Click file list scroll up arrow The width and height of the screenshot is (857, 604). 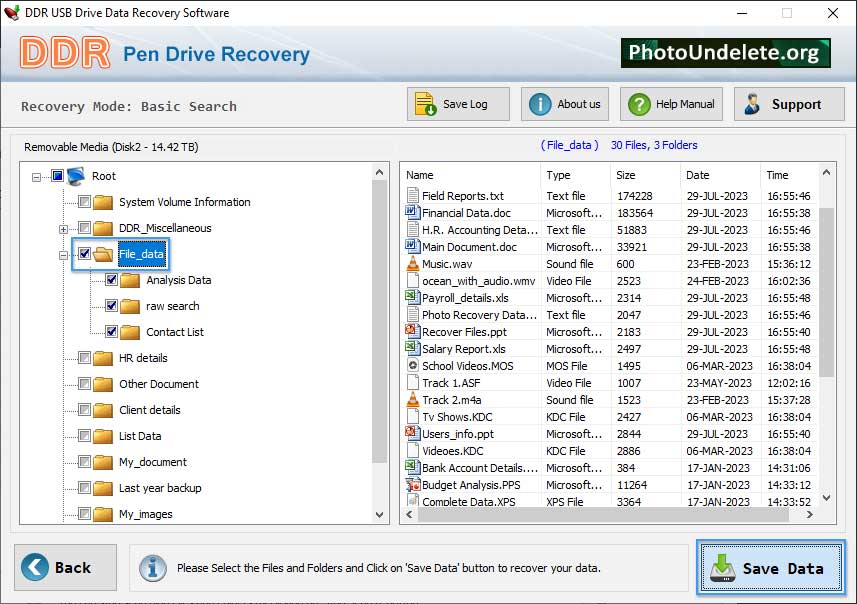[x=826, y=173]
